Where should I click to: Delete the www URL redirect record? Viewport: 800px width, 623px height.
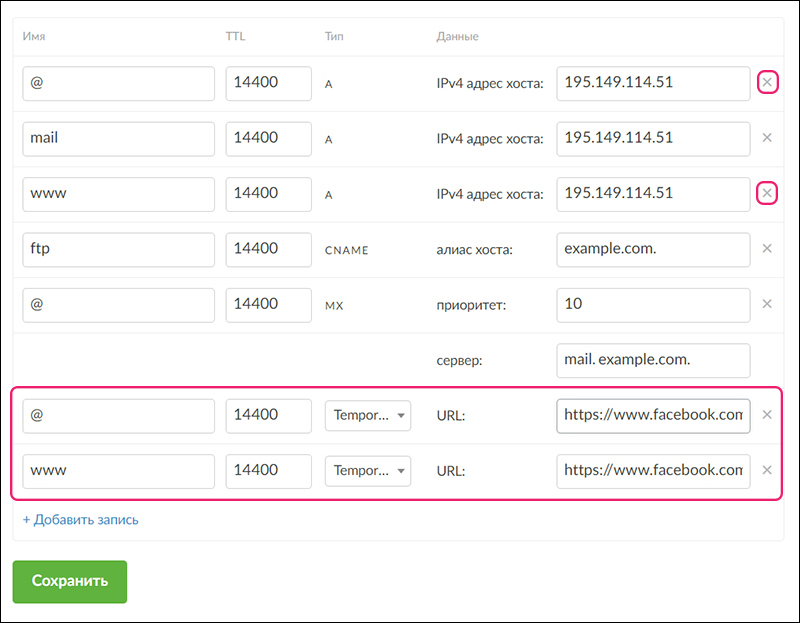767,470
